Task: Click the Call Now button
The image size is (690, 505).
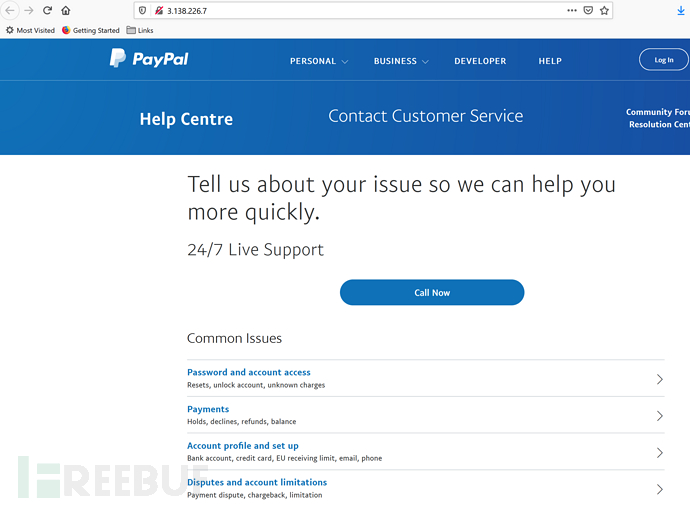Action: (x=432, y=293)
